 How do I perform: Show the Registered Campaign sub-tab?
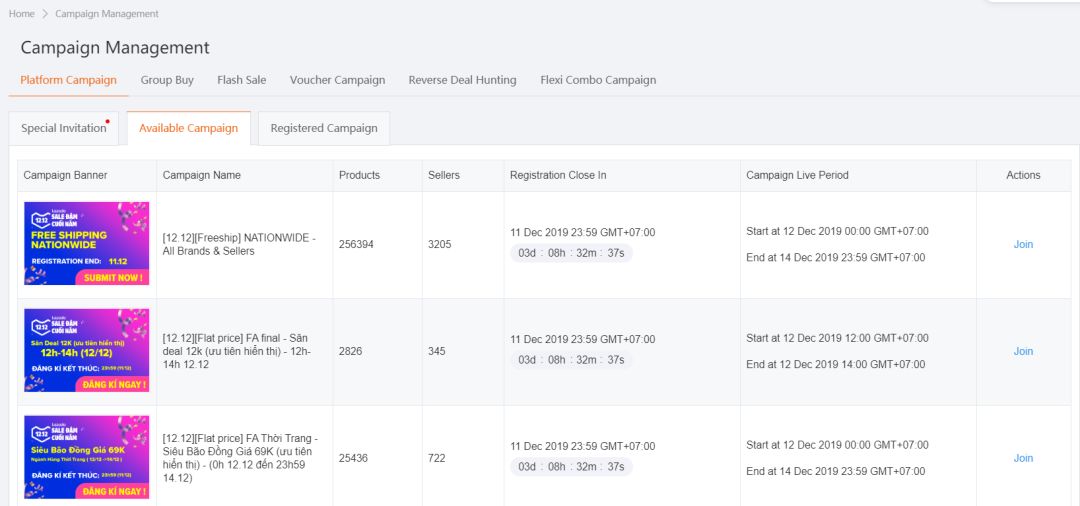[324, 128]
